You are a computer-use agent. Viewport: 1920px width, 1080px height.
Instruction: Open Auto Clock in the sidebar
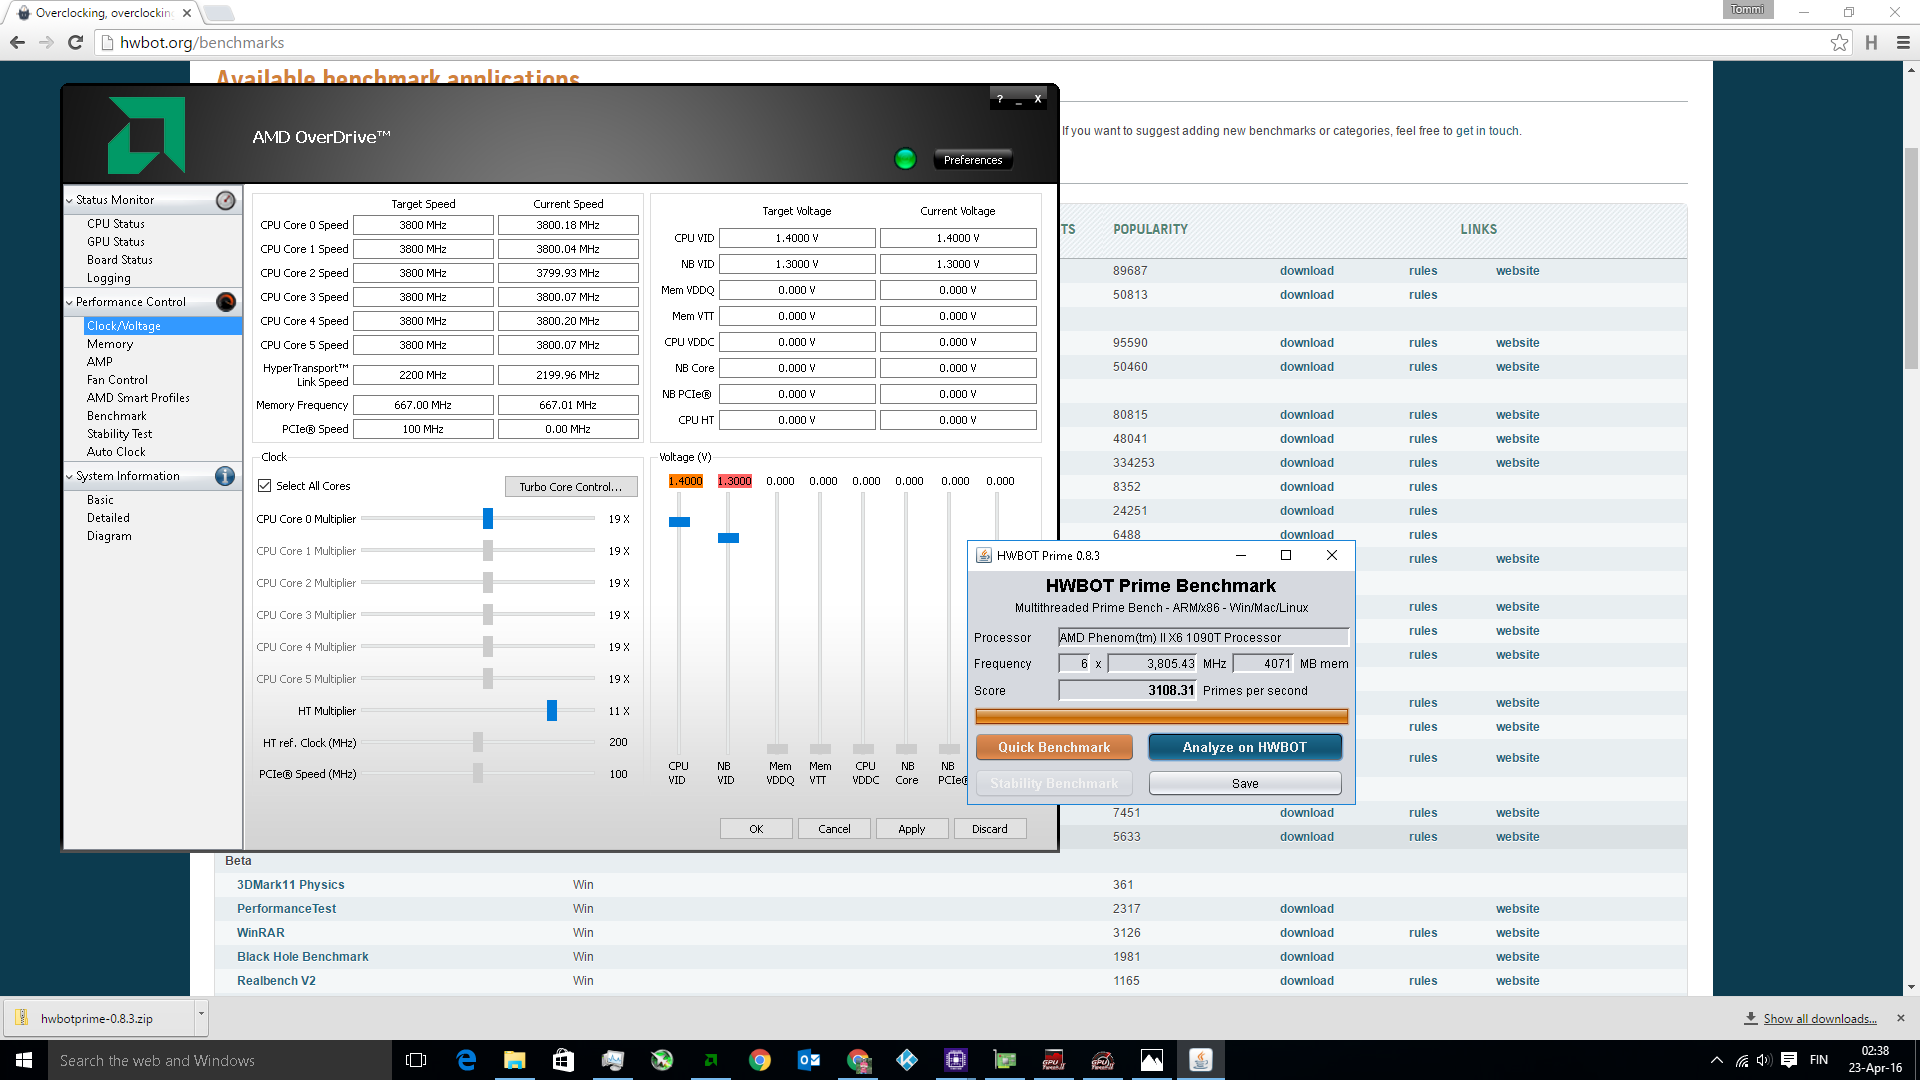tap(116, 452)
